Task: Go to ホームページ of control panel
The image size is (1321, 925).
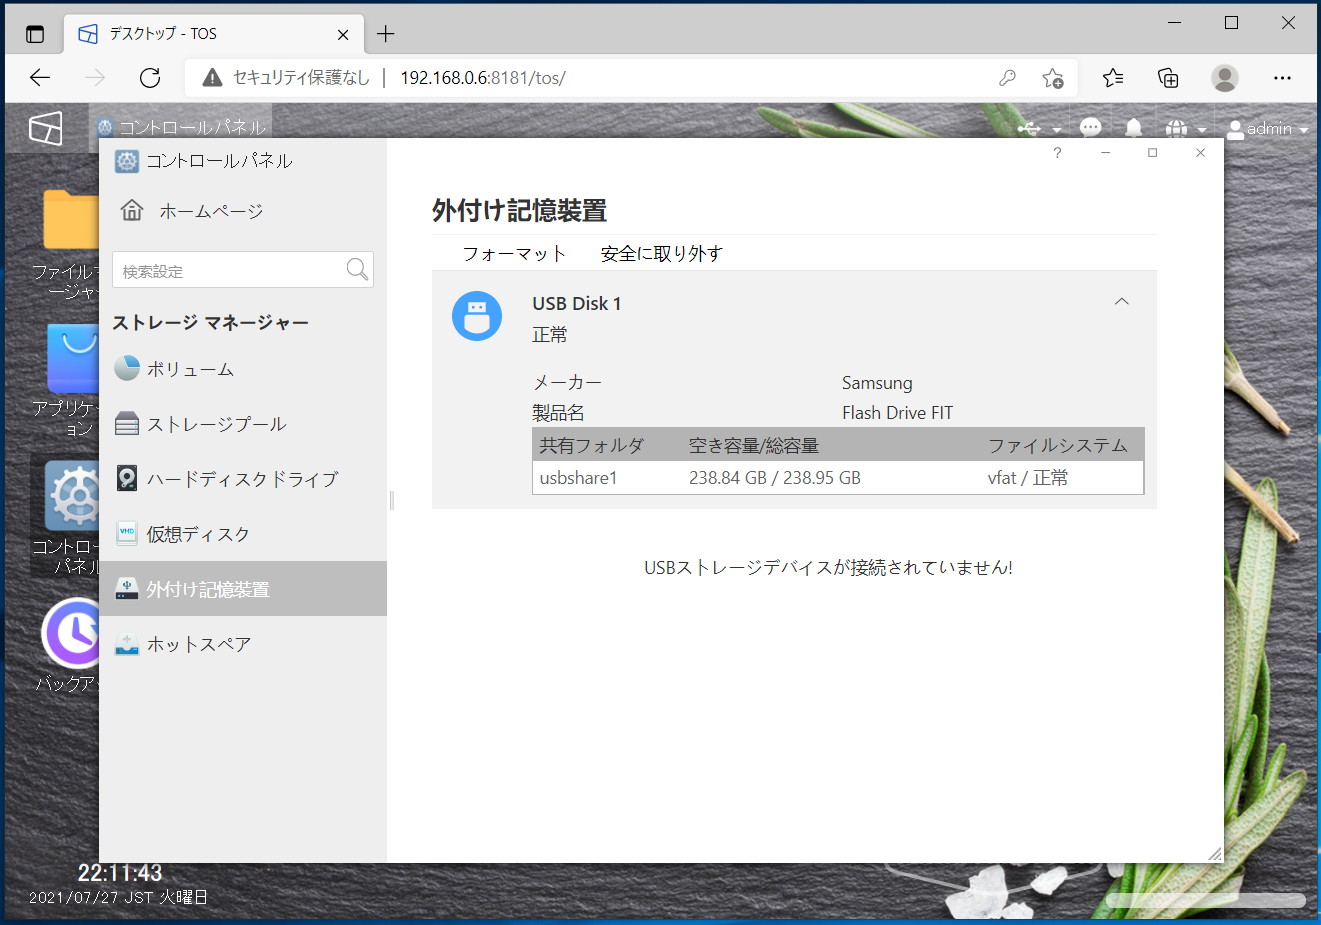Action: pos(210,211)
